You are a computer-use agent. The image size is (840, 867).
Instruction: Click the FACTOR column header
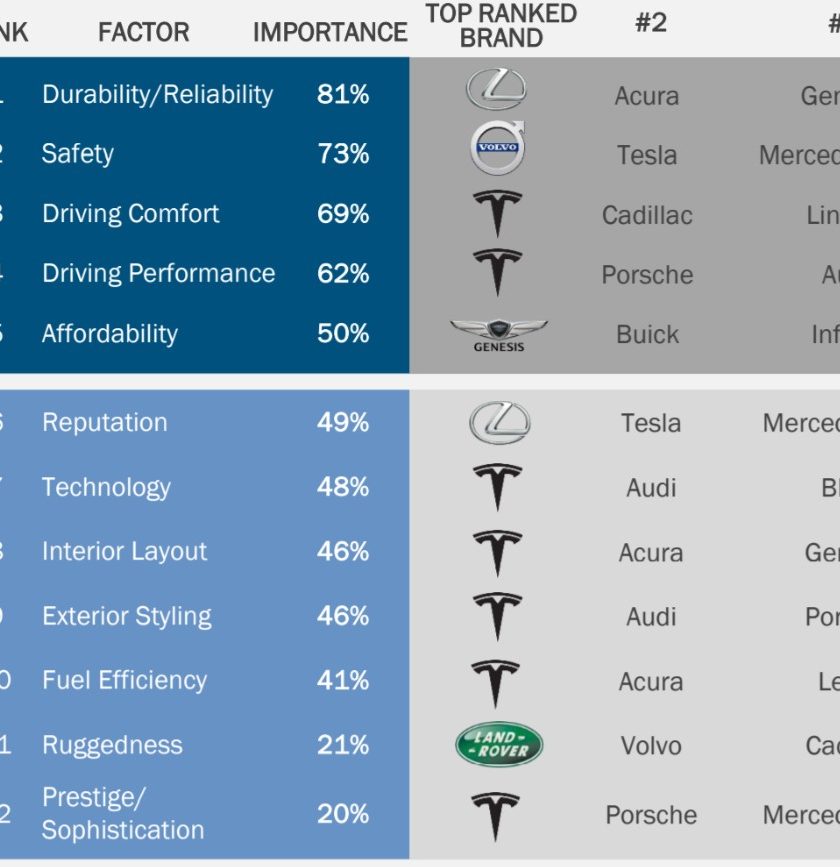[144, 32]
